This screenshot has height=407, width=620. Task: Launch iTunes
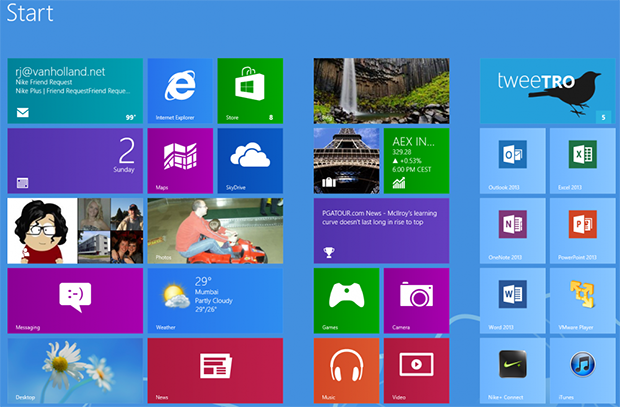click(582, 371)
